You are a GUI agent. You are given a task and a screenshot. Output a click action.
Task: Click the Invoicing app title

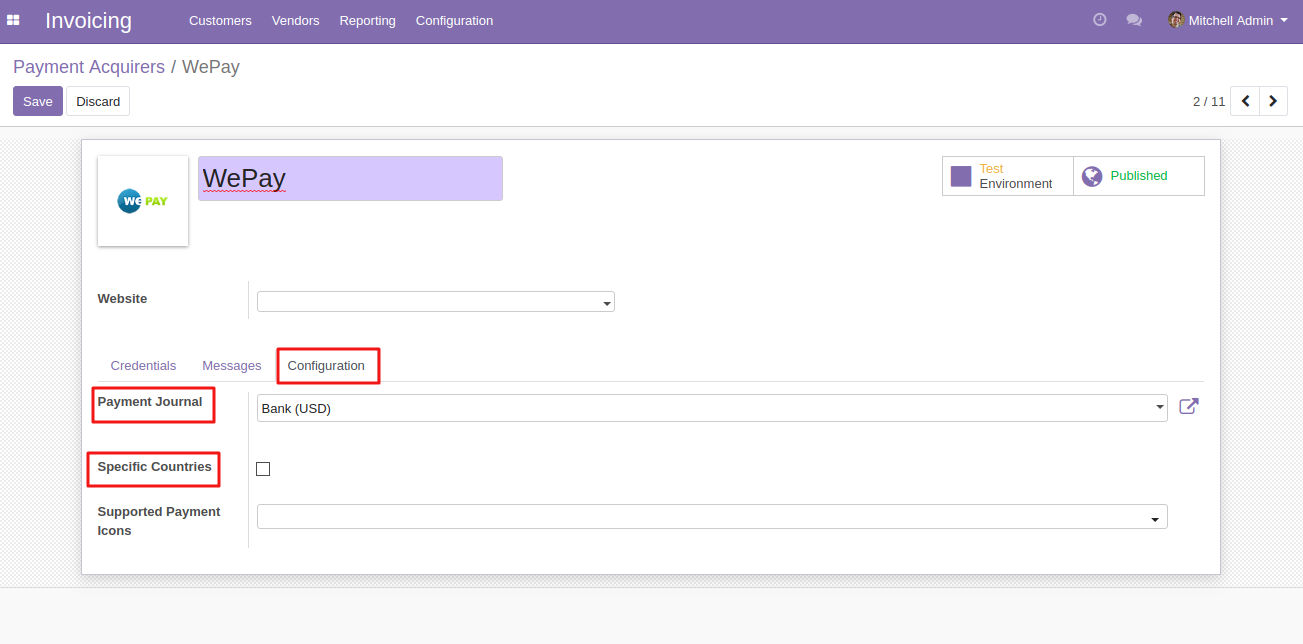[88, 21]
